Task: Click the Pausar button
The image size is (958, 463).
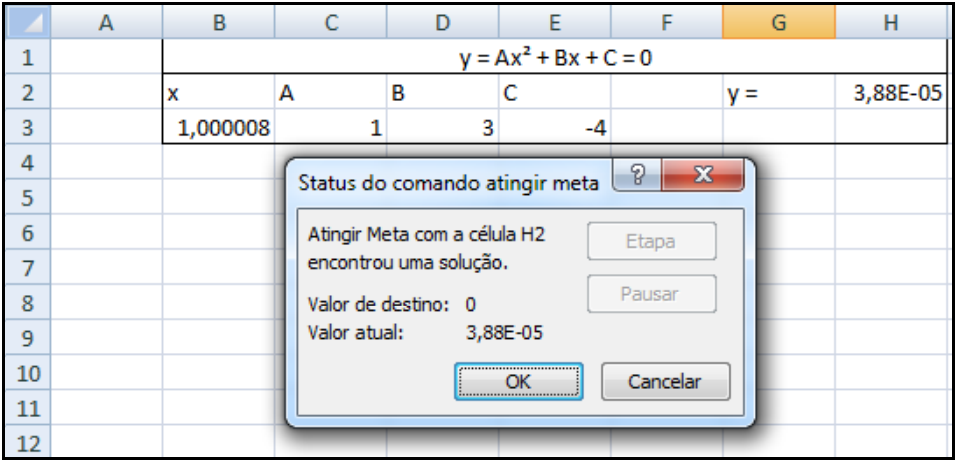Action: click(x=651, y=294)
